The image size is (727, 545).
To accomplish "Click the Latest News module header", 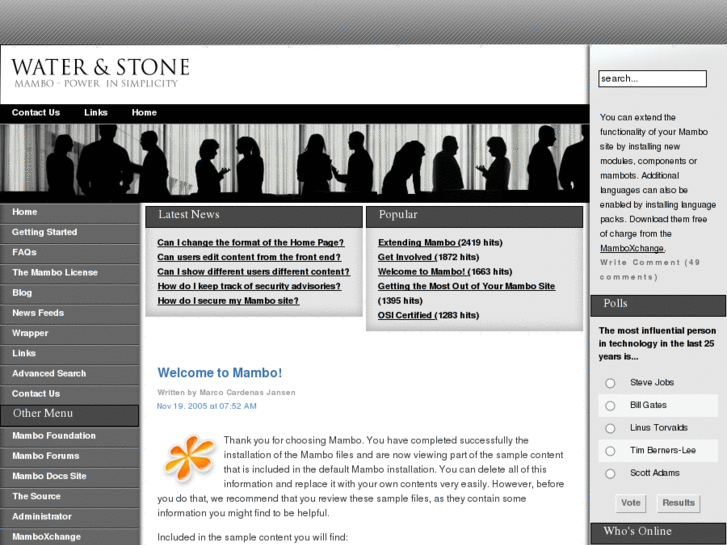I will tap(254, 217).
